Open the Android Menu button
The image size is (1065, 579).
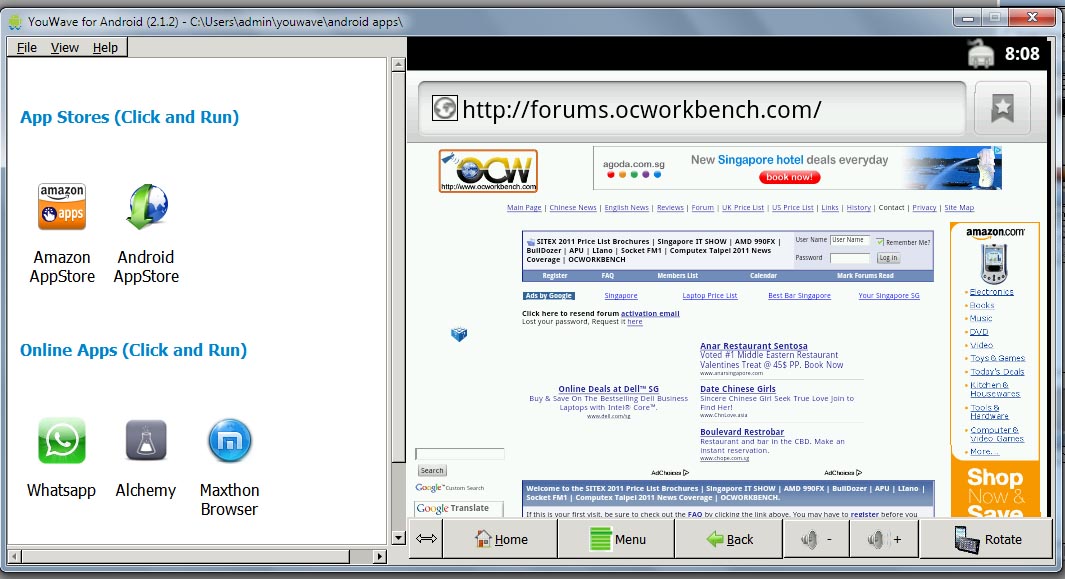(617, 539)
